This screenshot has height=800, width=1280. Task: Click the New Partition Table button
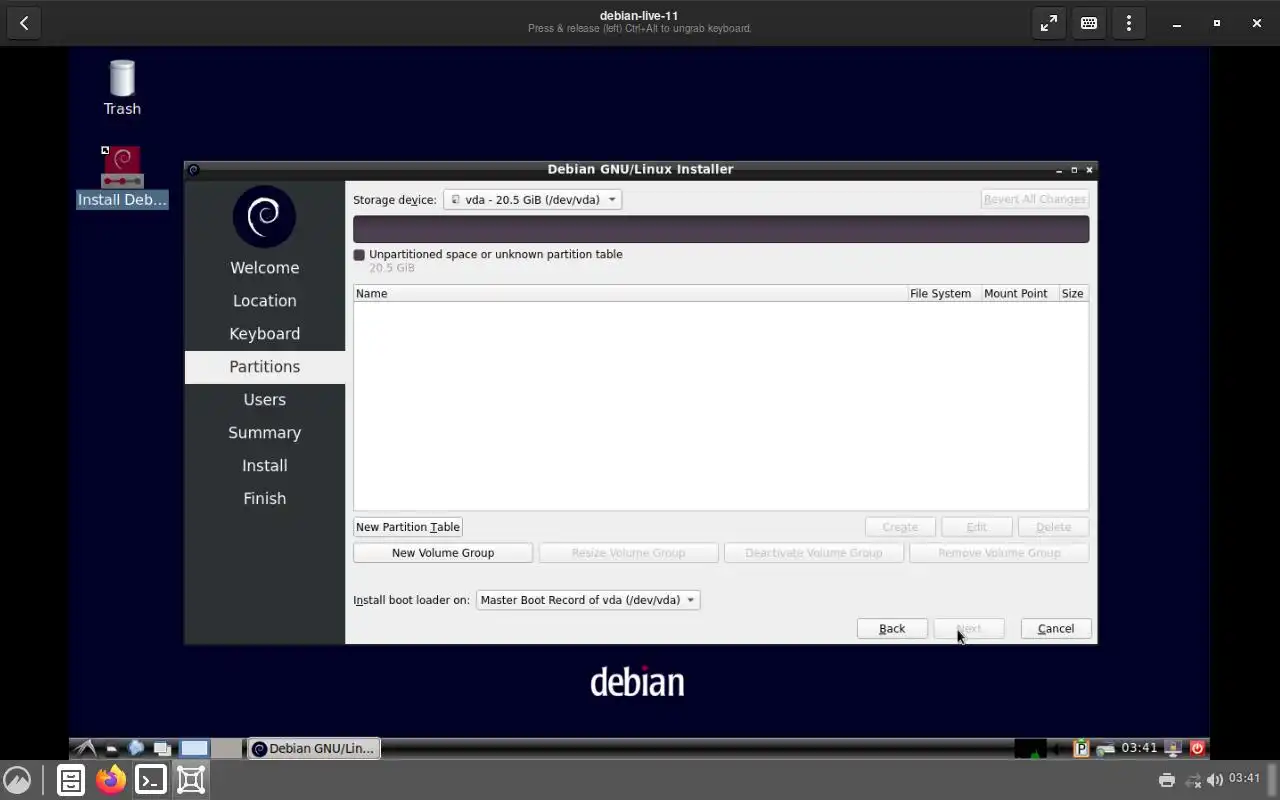pyautogui.click(x=408, y=527)
